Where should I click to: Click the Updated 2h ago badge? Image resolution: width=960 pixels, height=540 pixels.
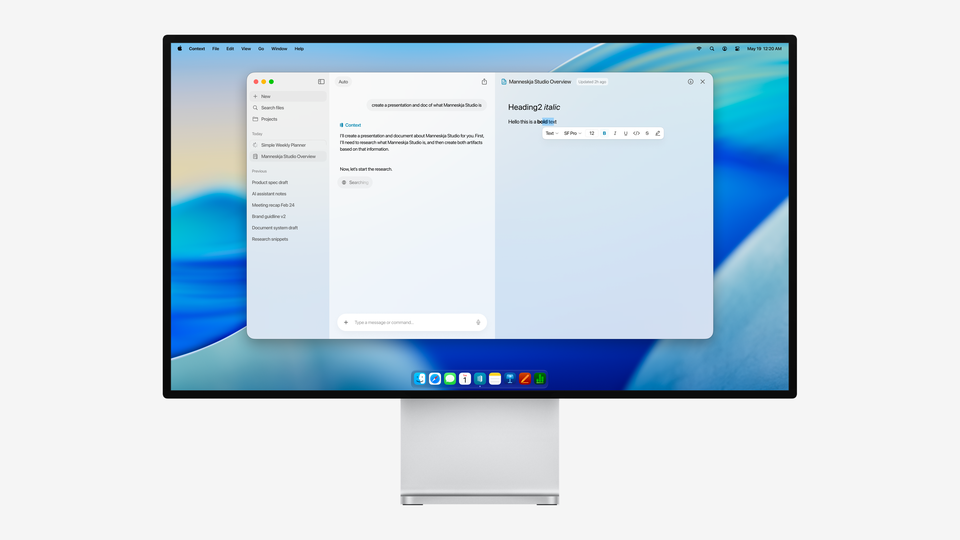click(x=592, y=81)
